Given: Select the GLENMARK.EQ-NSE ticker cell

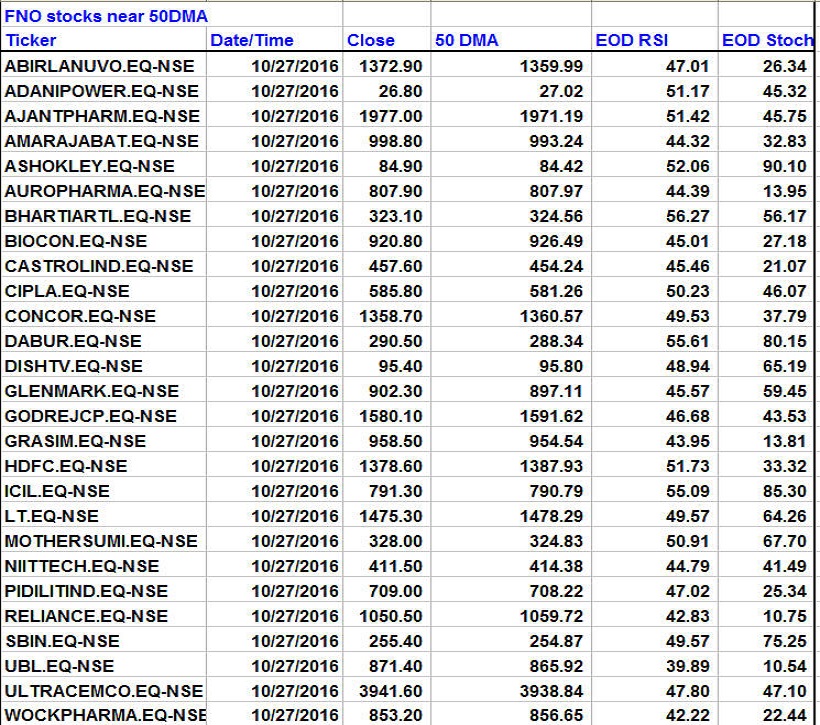Looking at the screenshot, I should click(x=92, y=391).
